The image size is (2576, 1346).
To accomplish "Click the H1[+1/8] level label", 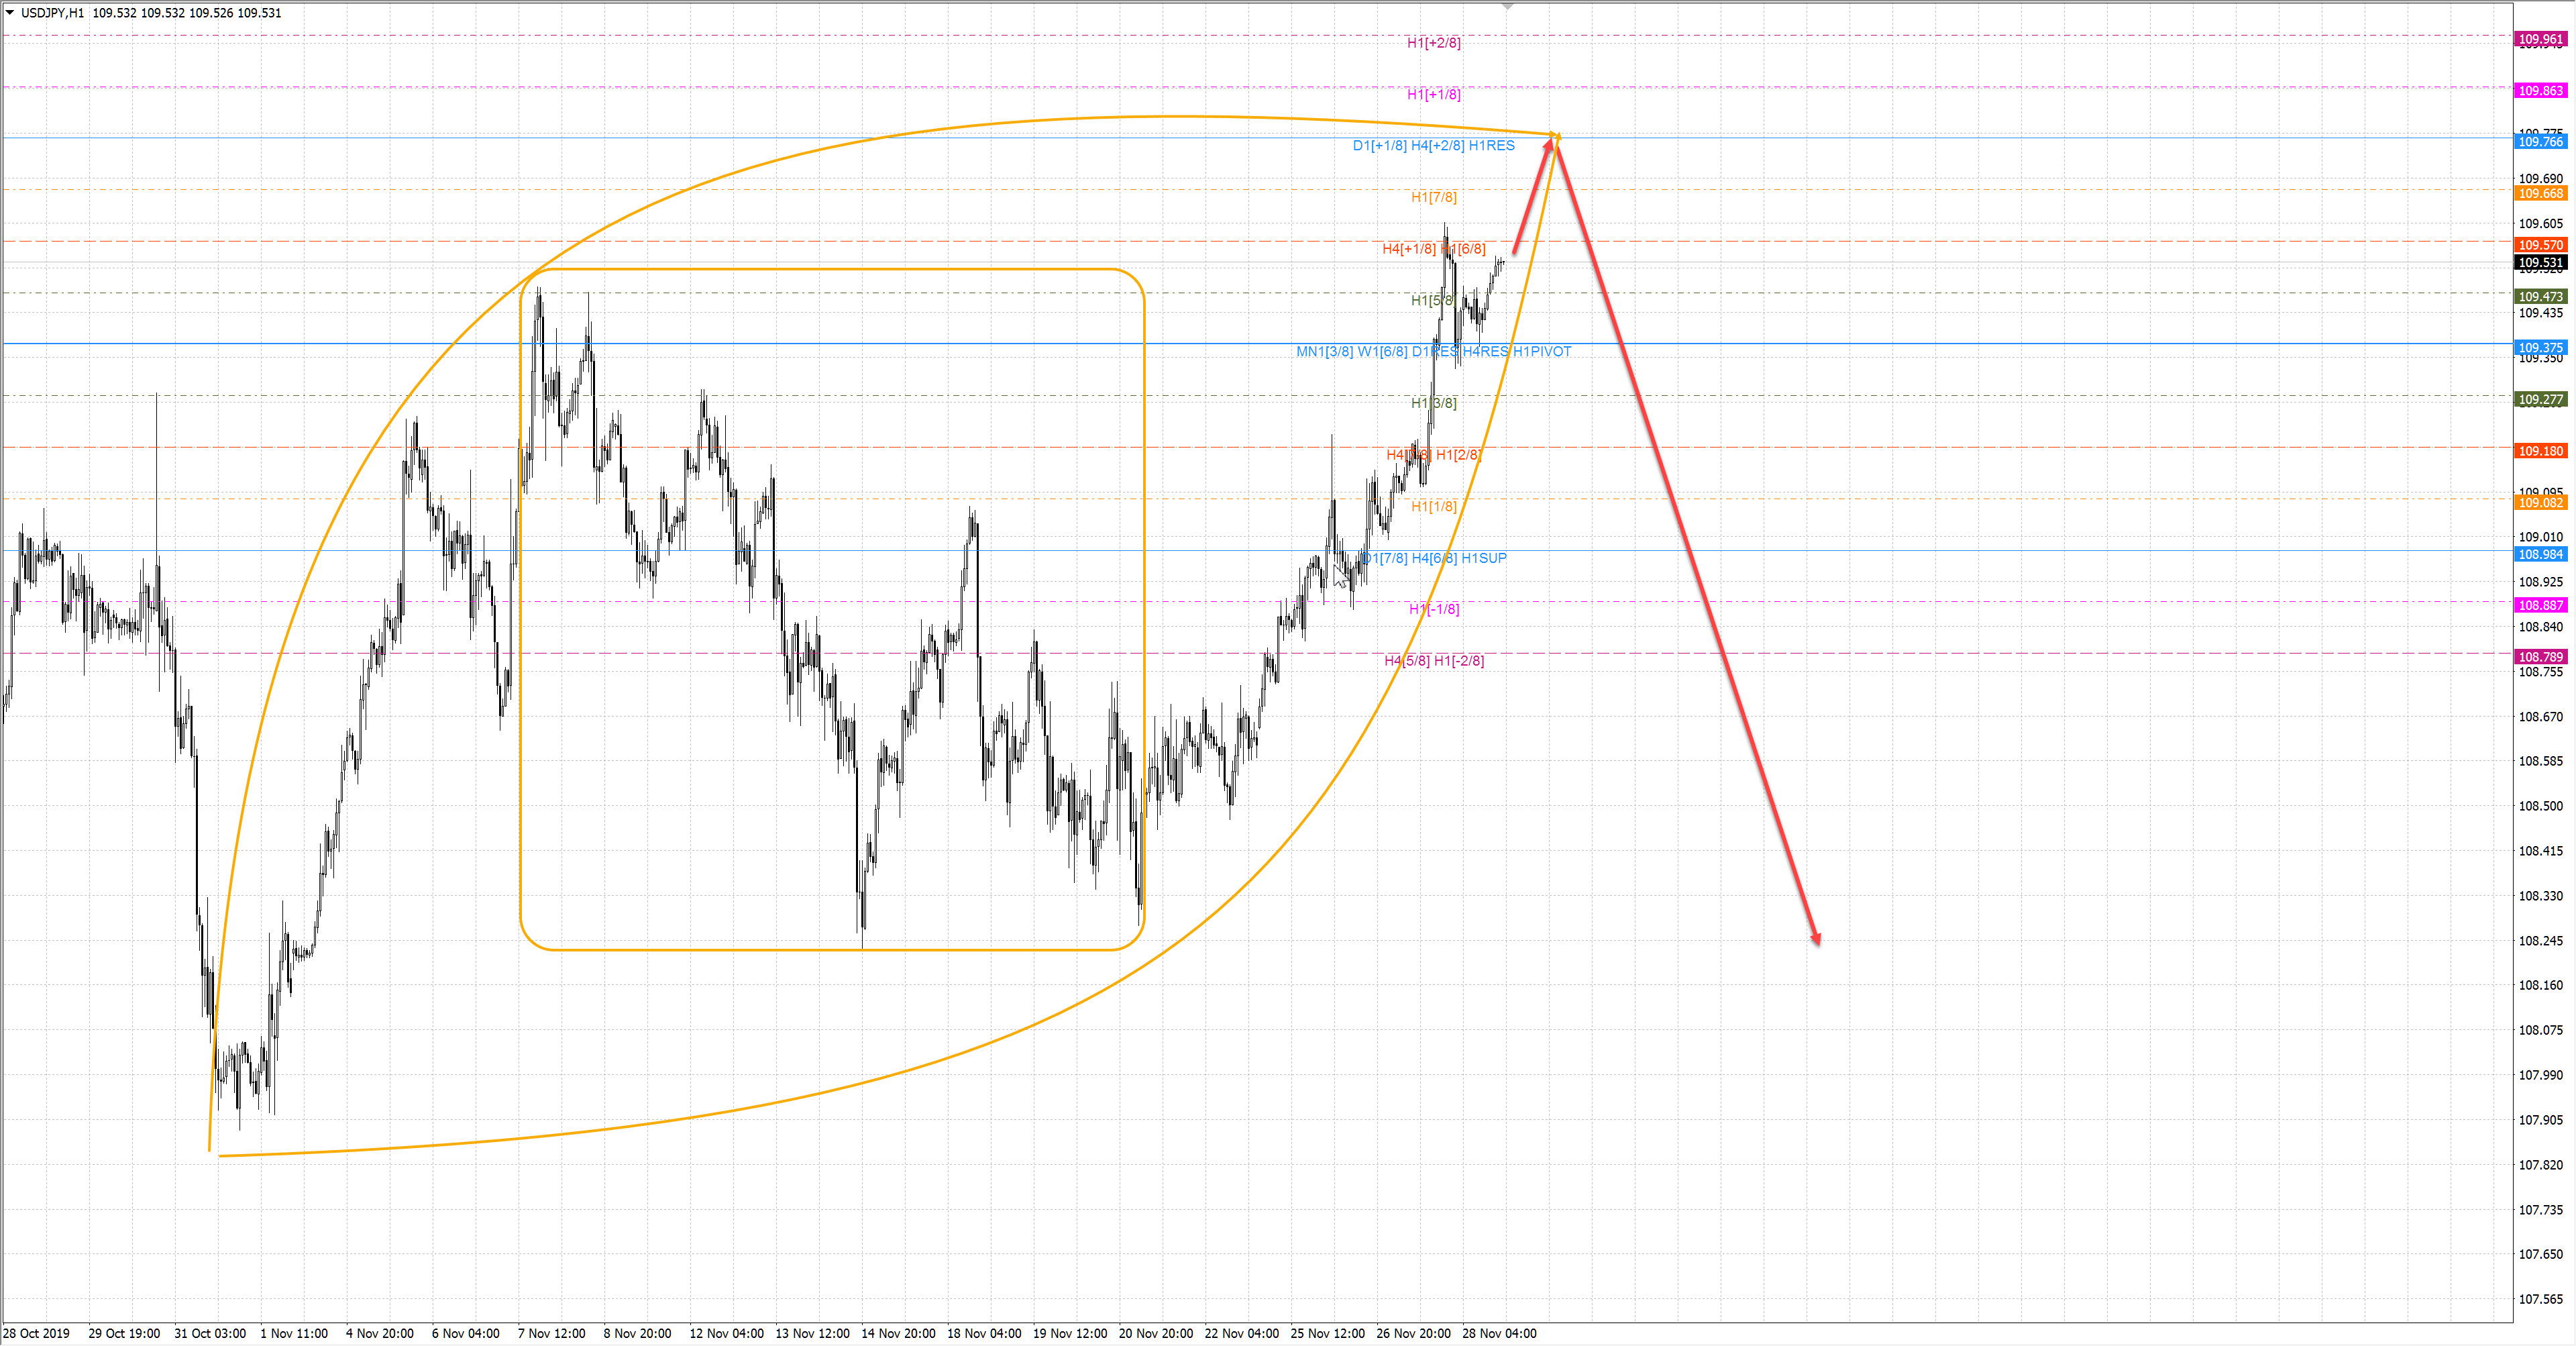I will click(x=1433, y=95).
